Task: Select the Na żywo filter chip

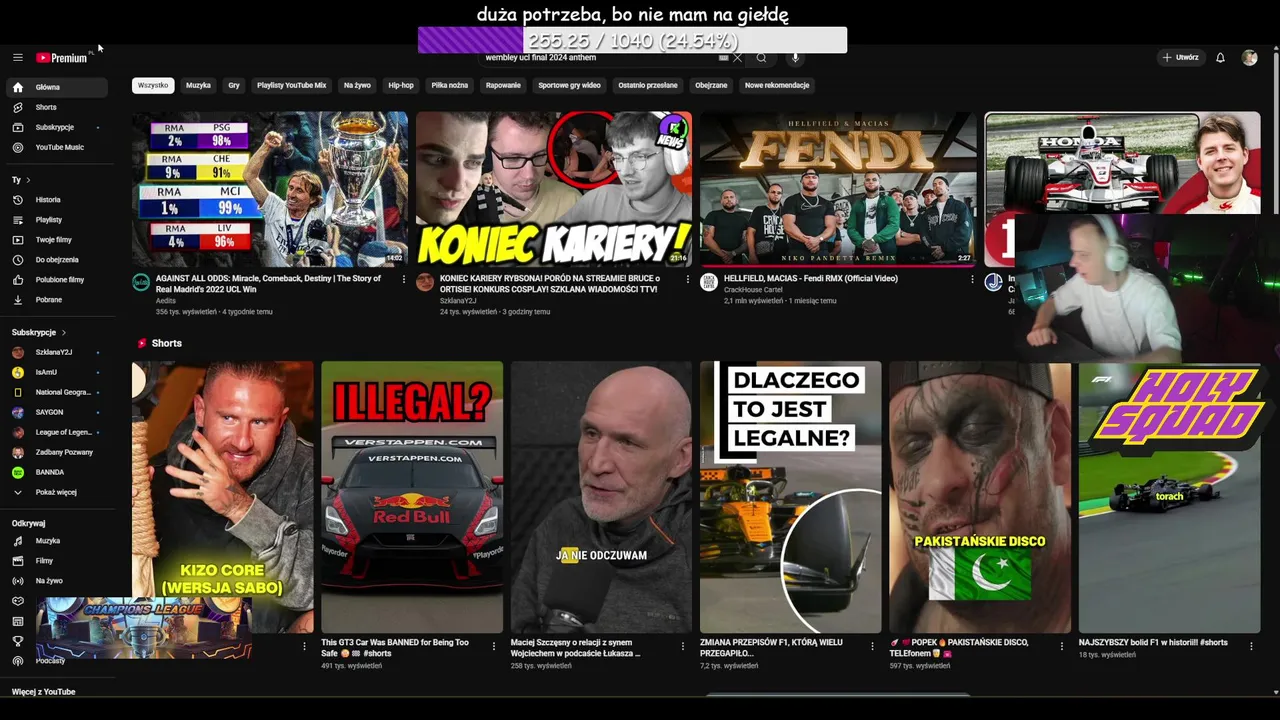Action: [357, 86]
